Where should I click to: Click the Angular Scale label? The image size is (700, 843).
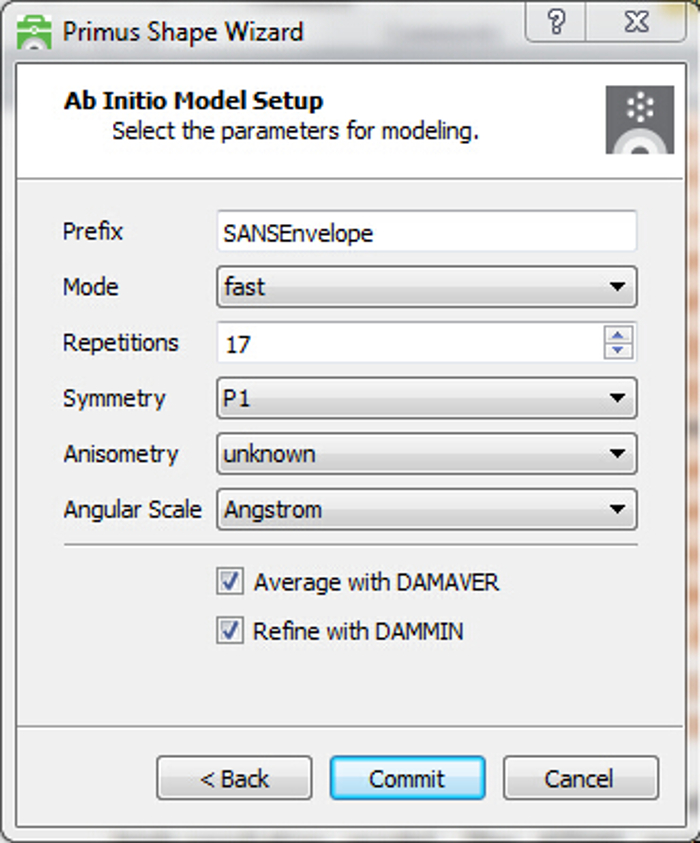(x=133, y=510)
